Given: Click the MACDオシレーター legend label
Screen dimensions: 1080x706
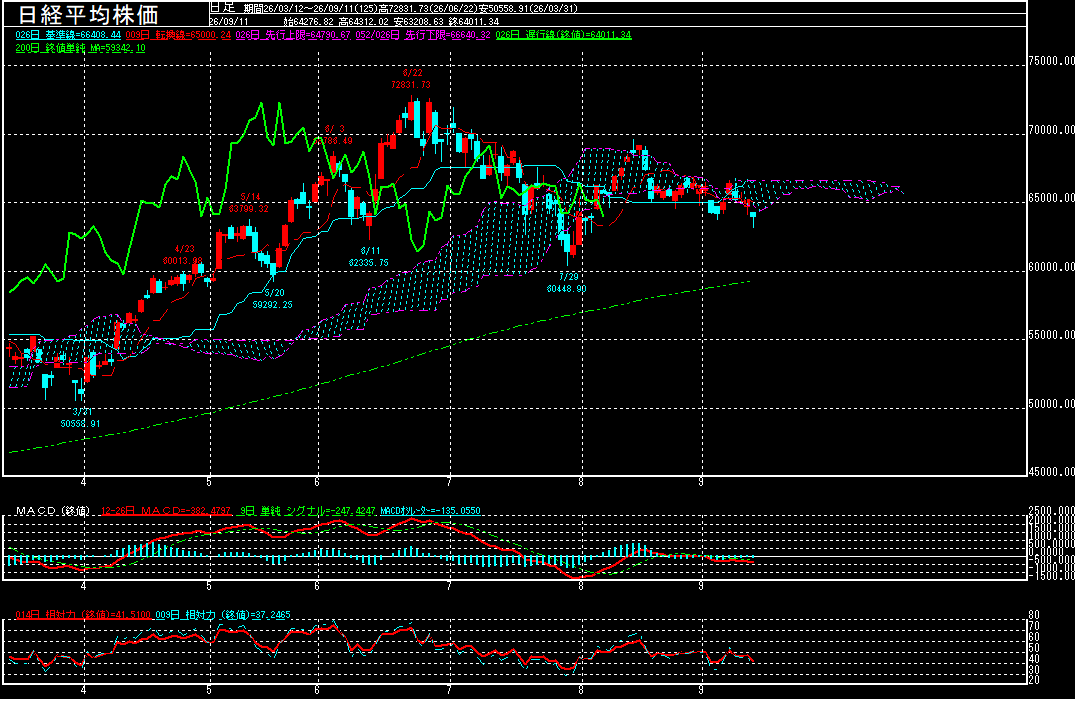Looking at the screenshot, I should (x=430, y=511).
